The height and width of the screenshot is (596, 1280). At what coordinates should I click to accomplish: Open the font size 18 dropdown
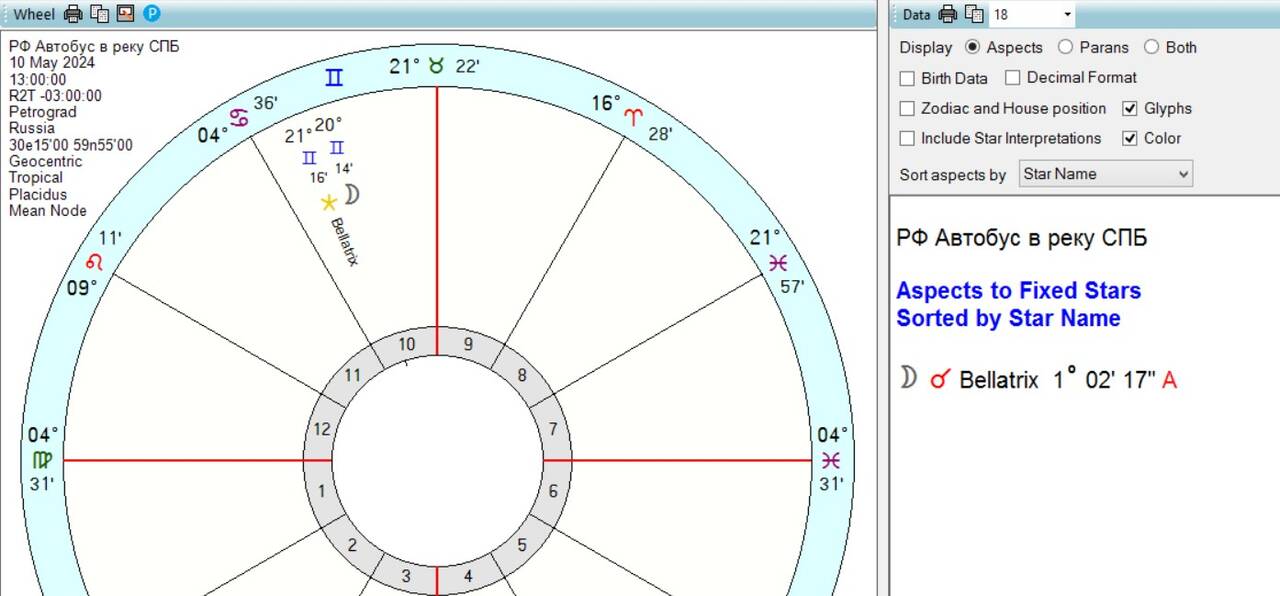pyautogui.click(x=1067, y=15)
